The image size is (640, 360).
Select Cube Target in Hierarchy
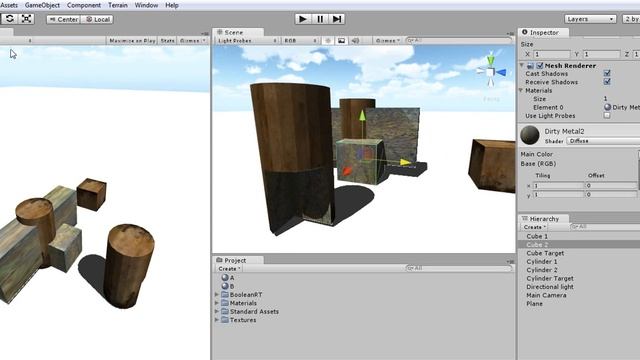545,253
